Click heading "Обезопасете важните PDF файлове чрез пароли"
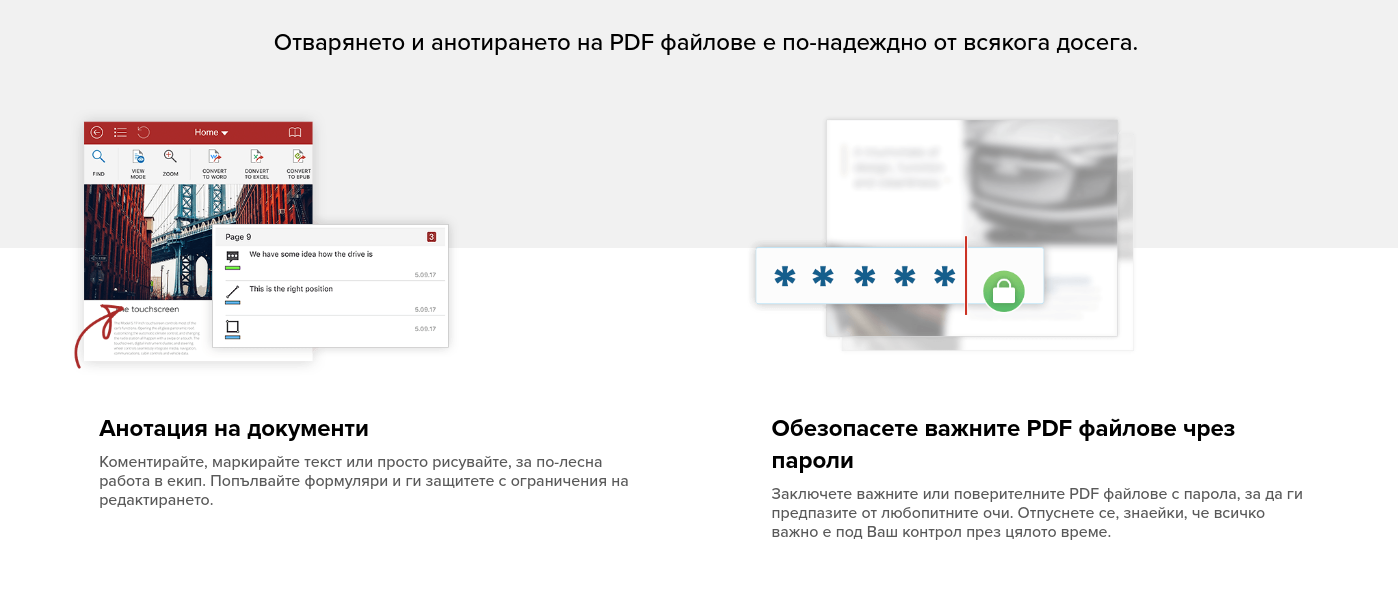The width and height of the screenshot is (1398, 608). tap(1003, 445)
